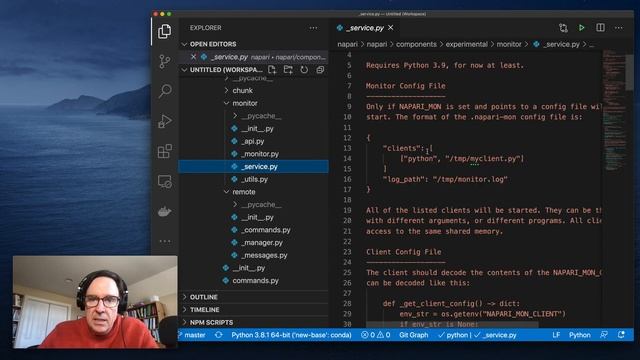Click experimental breadcrumb segment

pos(466,44)
